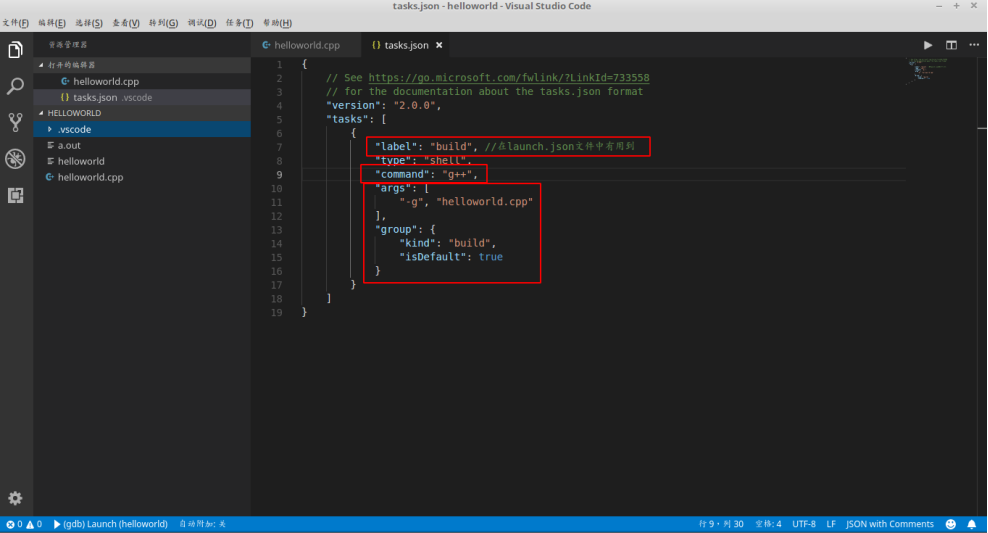Open the 文件(F) menu
This screenshot has width=988, height=533.
15,23
